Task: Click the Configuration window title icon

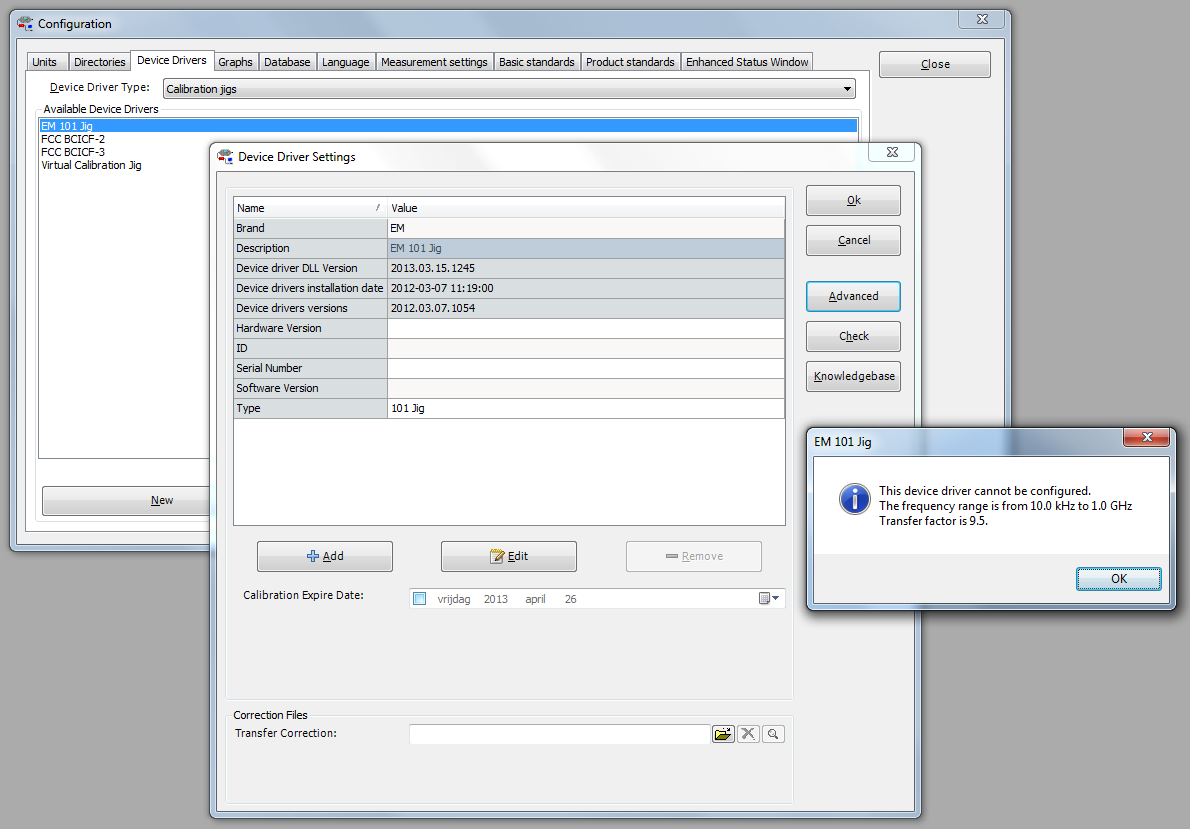Action: click(25, 23)
